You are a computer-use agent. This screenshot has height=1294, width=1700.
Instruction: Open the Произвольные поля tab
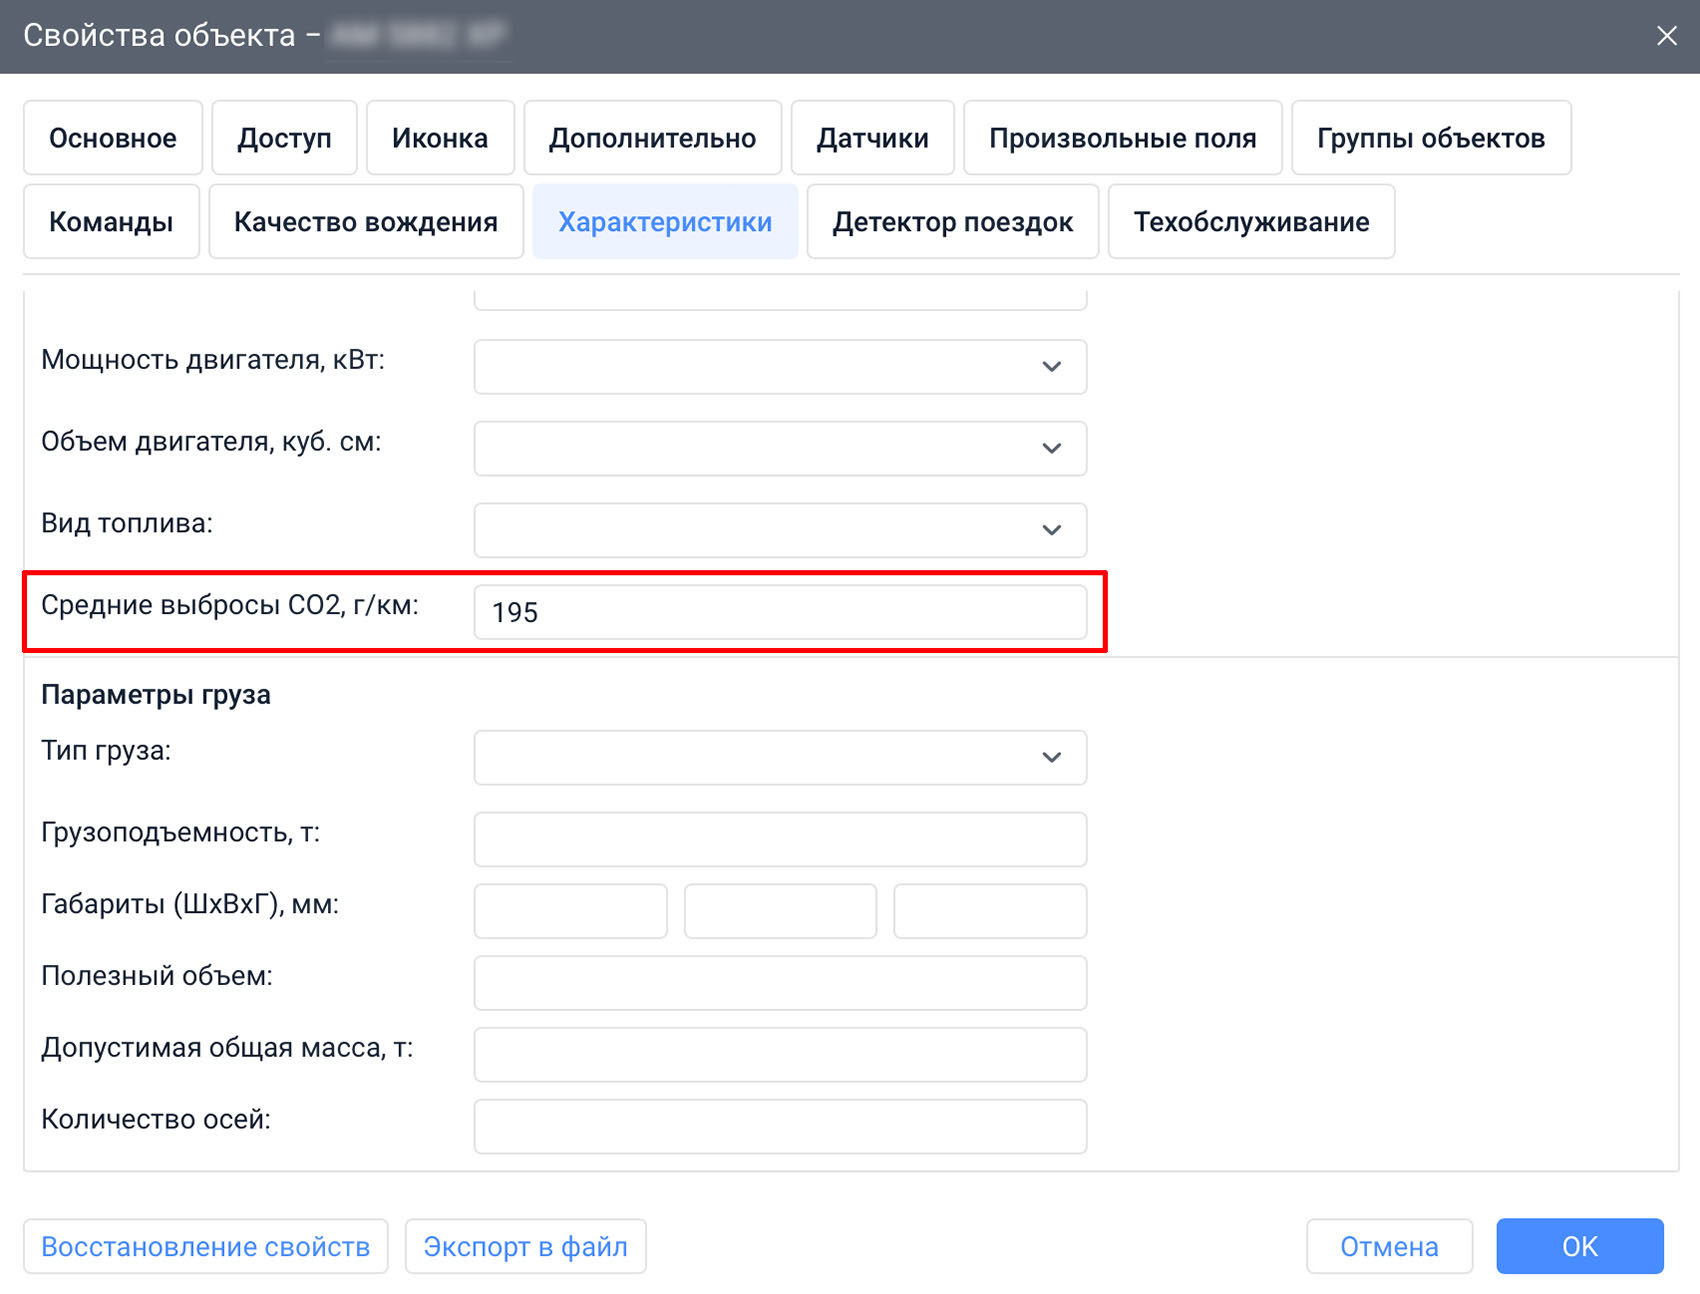(1122, 138)
